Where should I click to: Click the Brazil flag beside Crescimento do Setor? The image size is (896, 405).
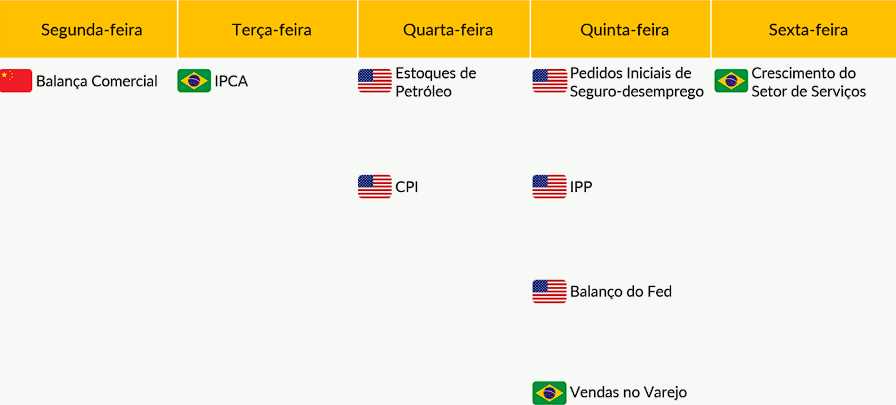731,81
